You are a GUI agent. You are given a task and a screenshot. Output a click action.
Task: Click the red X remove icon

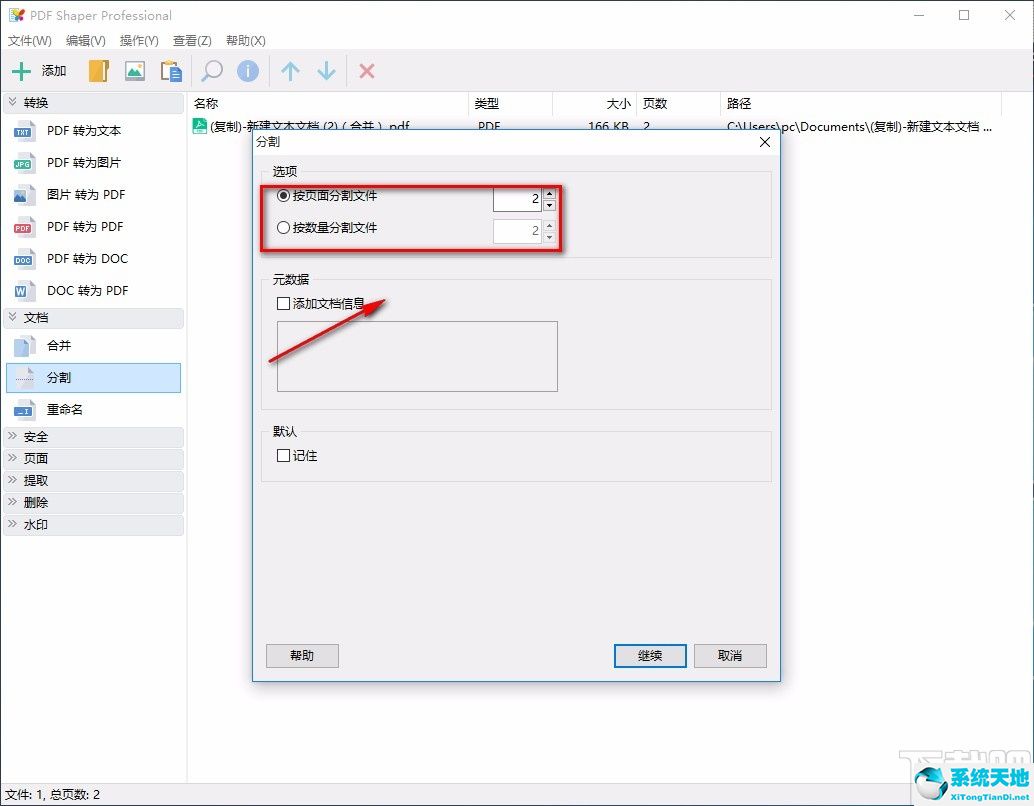click(367, 71)
